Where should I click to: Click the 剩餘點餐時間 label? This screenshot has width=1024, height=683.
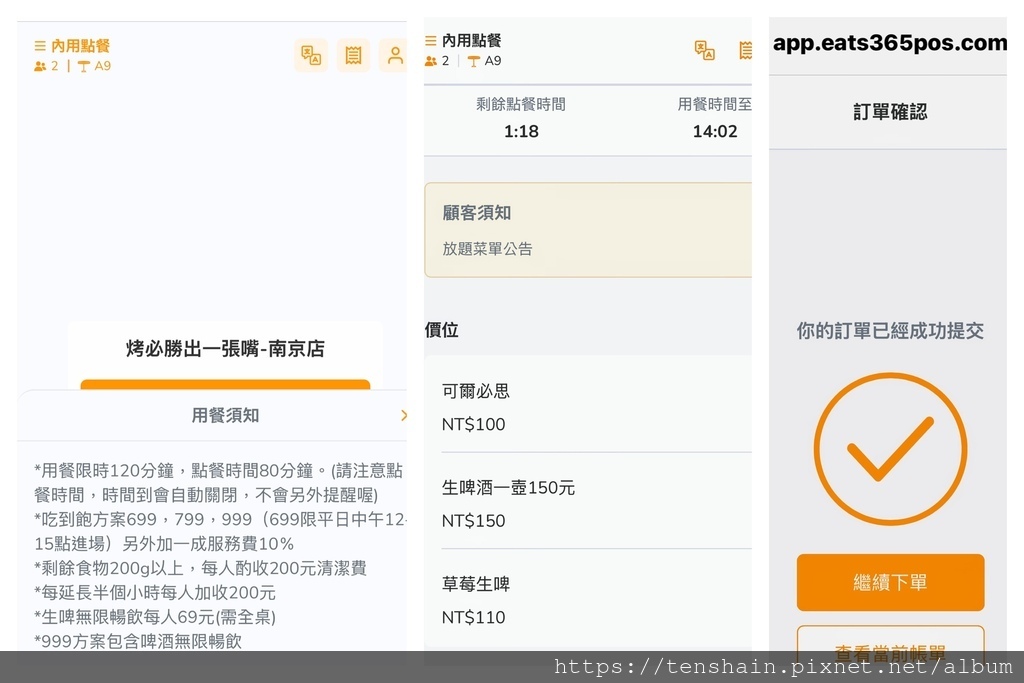tap(521, 104)
